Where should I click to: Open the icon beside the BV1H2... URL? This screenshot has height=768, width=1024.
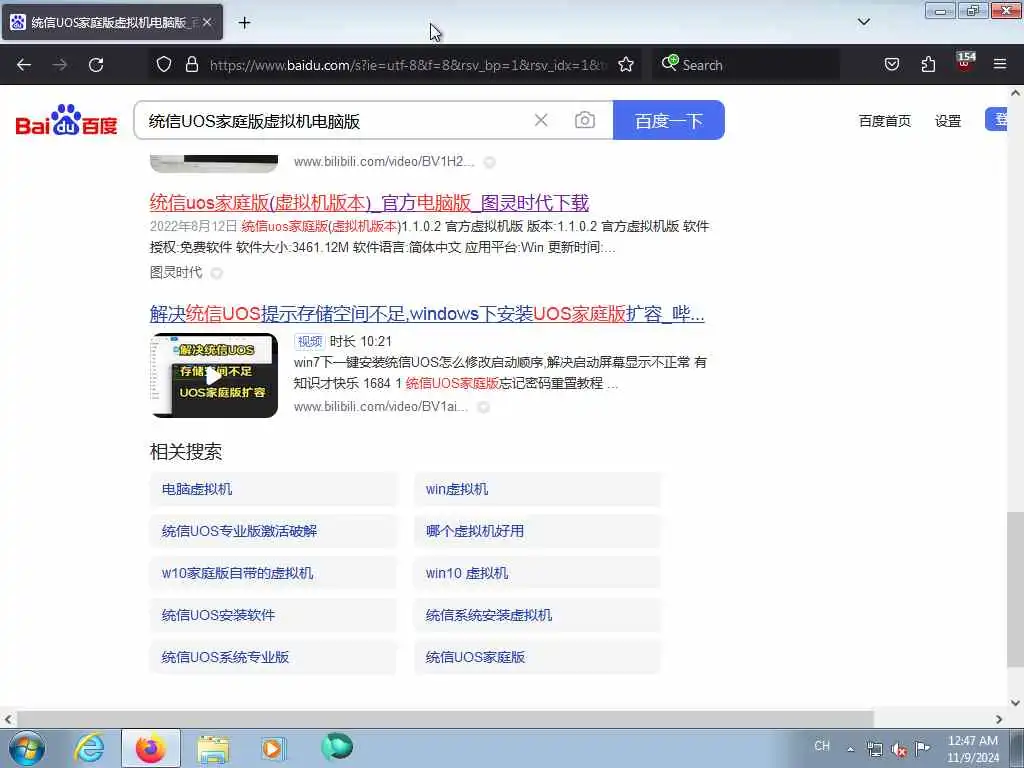[489, 162]
